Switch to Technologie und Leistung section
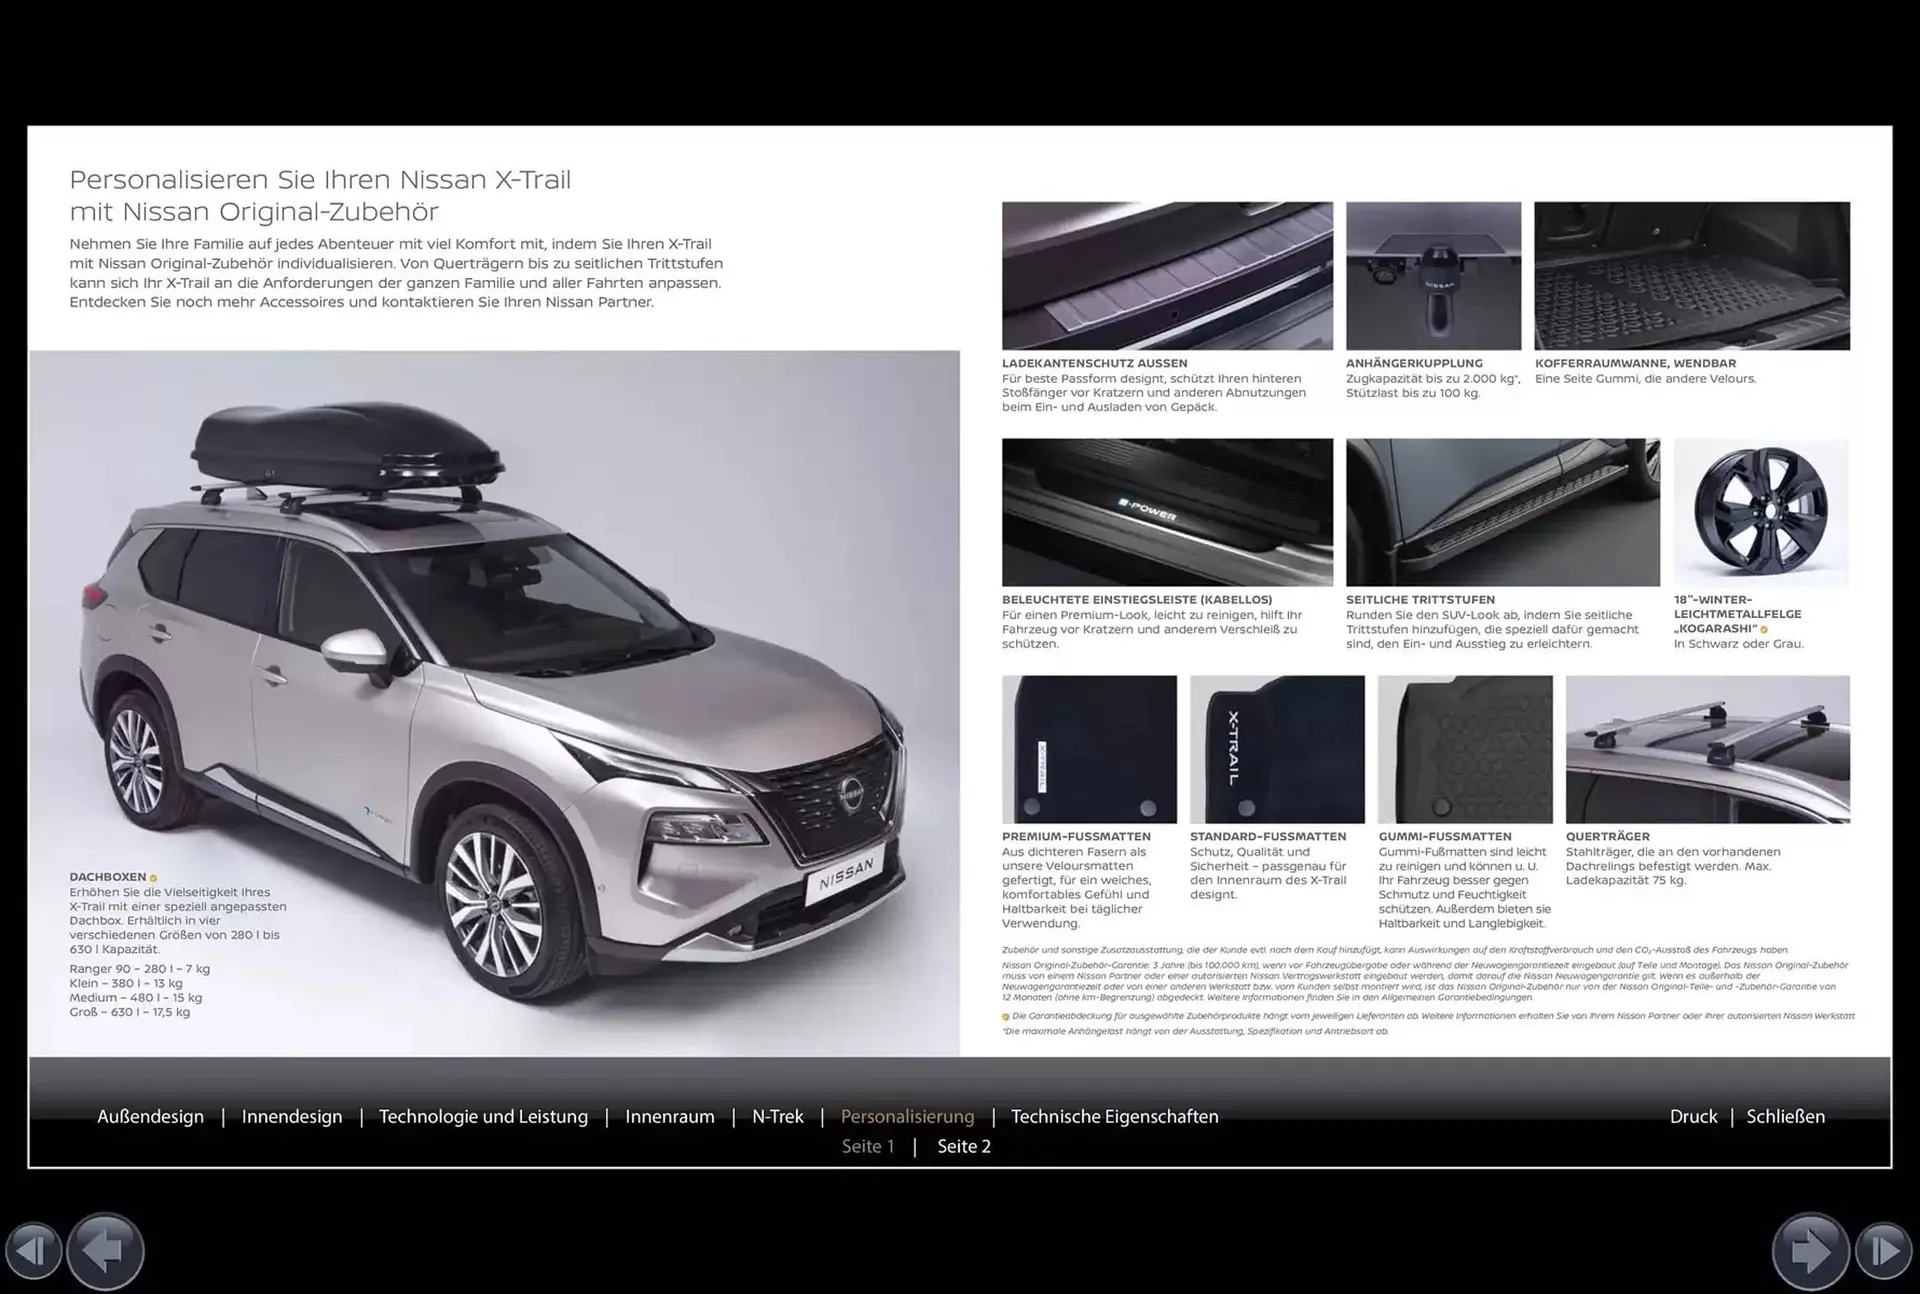 [483, 1116]
